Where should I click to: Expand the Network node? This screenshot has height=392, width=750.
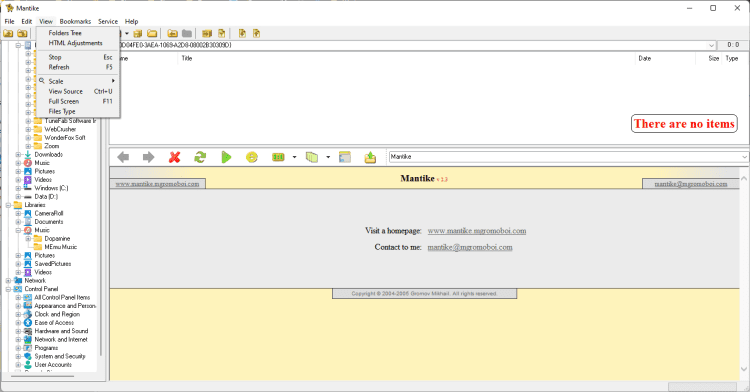click(8, 281)
